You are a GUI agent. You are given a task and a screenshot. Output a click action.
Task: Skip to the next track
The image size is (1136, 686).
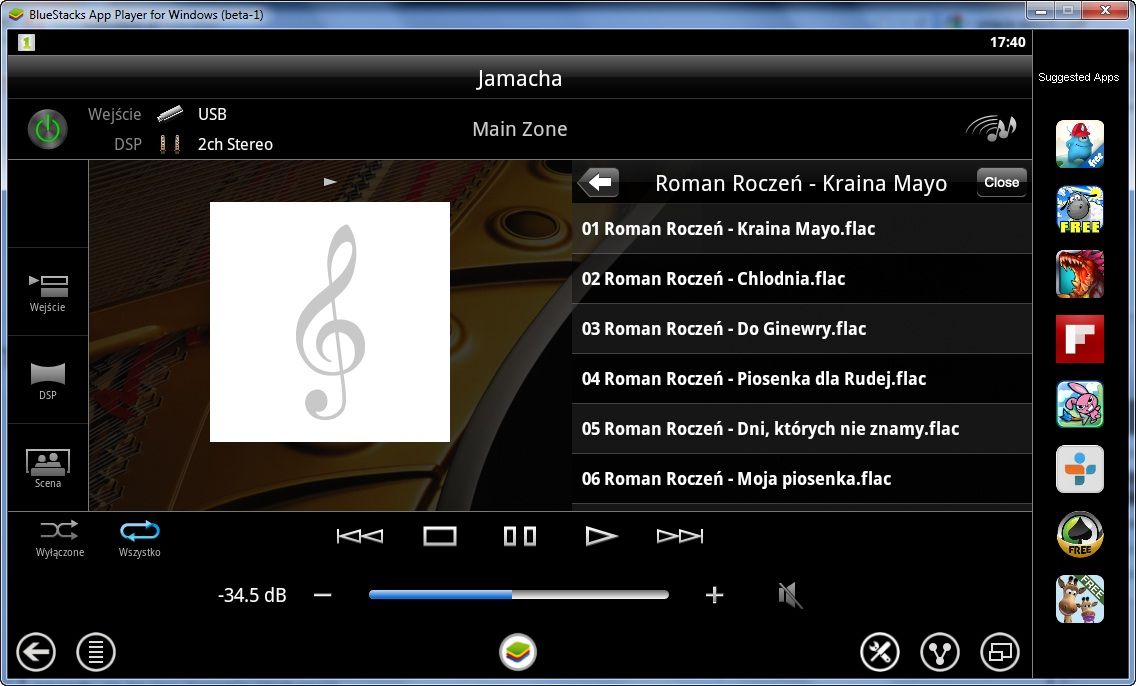(x=680, y=536)
